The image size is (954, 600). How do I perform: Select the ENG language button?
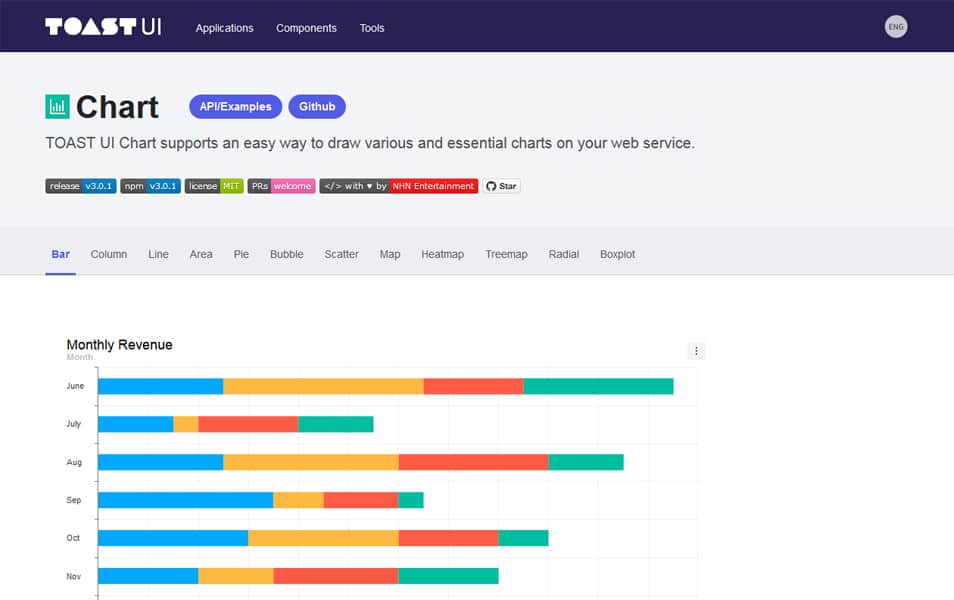point(895,26)
